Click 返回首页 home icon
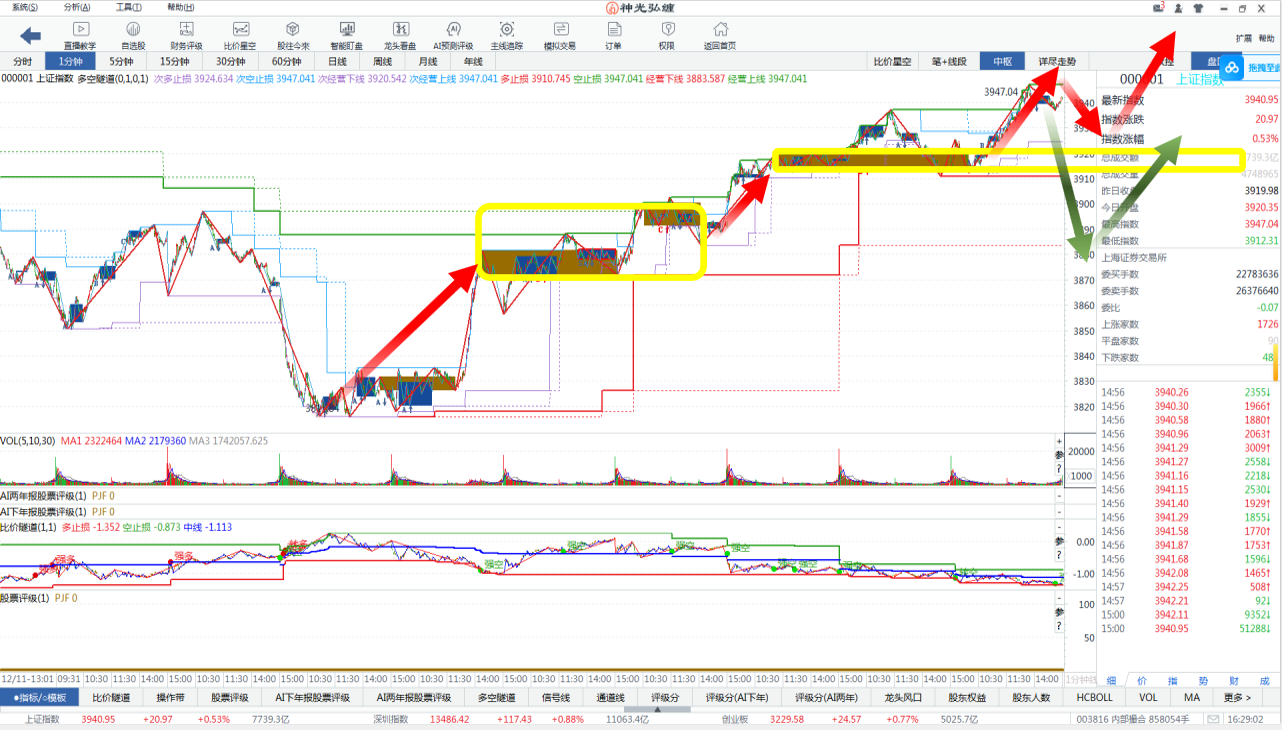Screen dimensions: 1282x730 tap(719, 35)
